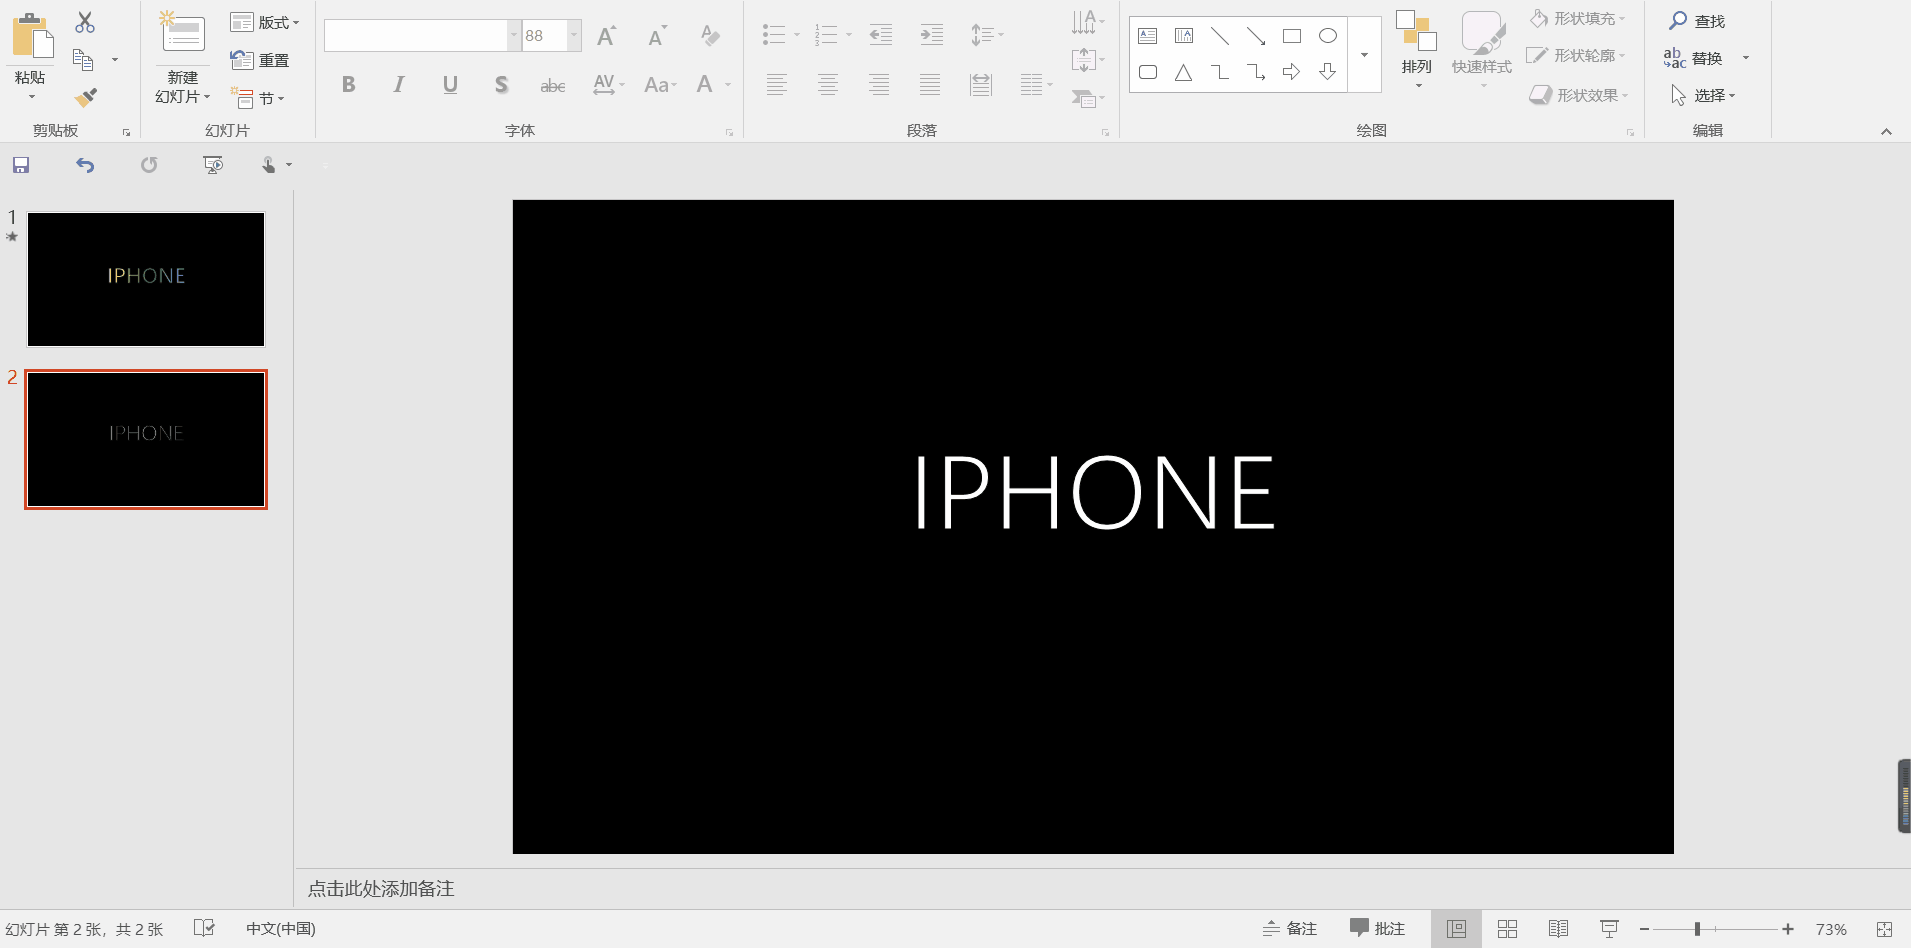Open the 选择 dropdown
Viewport: 1911px width, 948px height.
click(x=1703, y=95)
